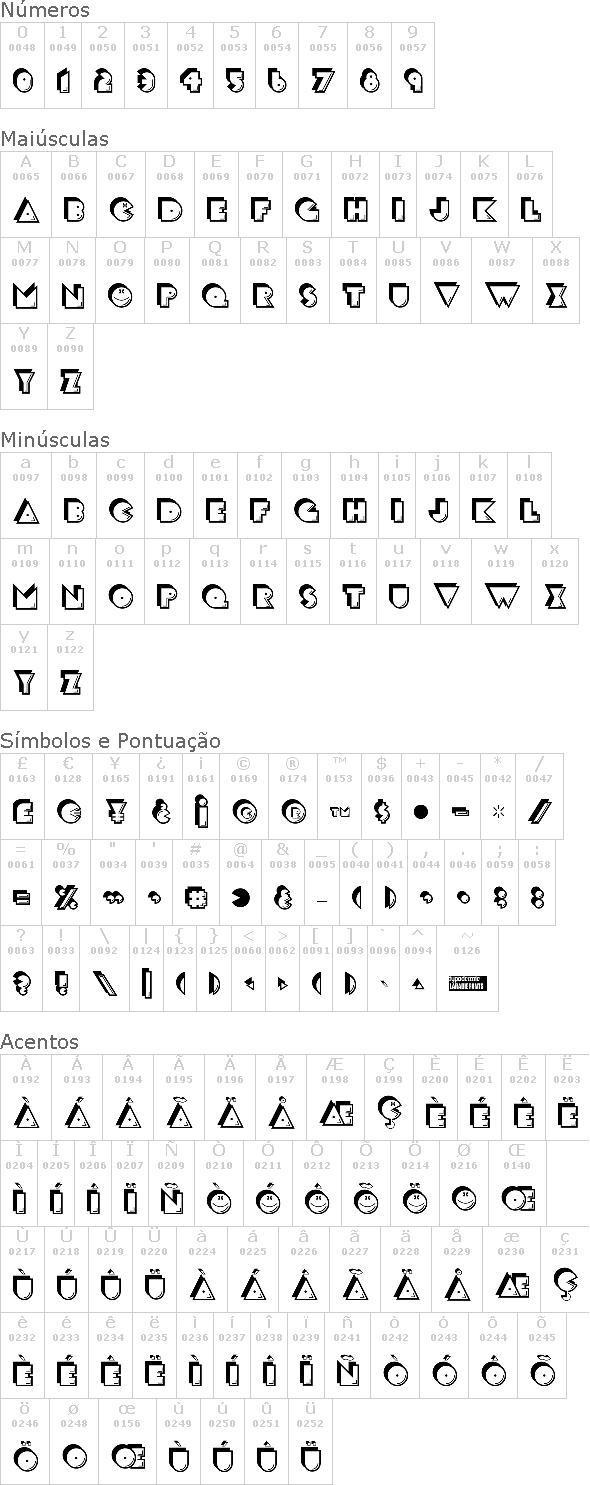Click the digit 0 glyph cell (0048)

22,65
